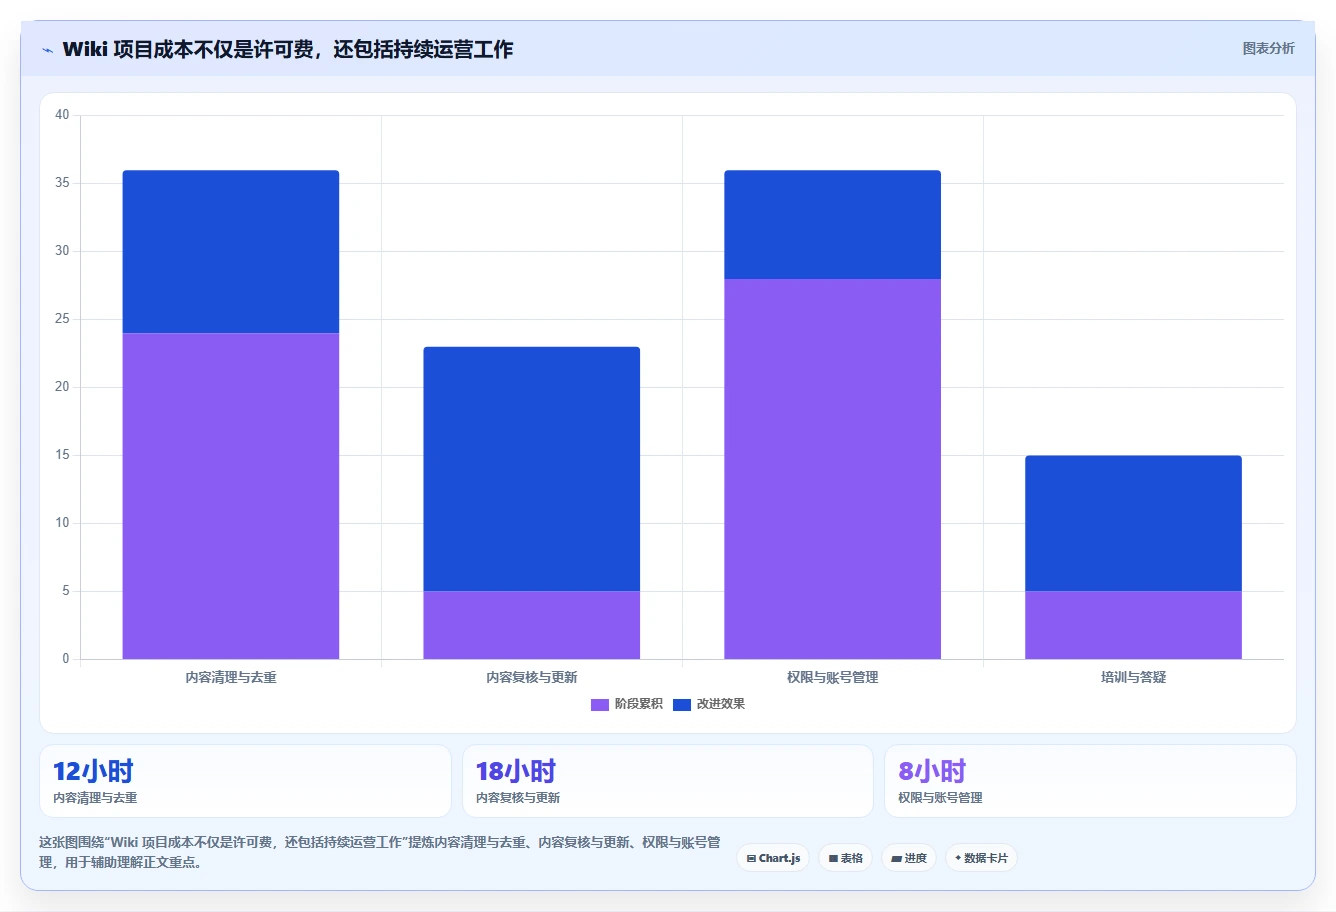Viewport: 1336px width, 912px height.
Task: Click the 内容复核与更新 x-axis label
Action: click(x=532, y=678)
